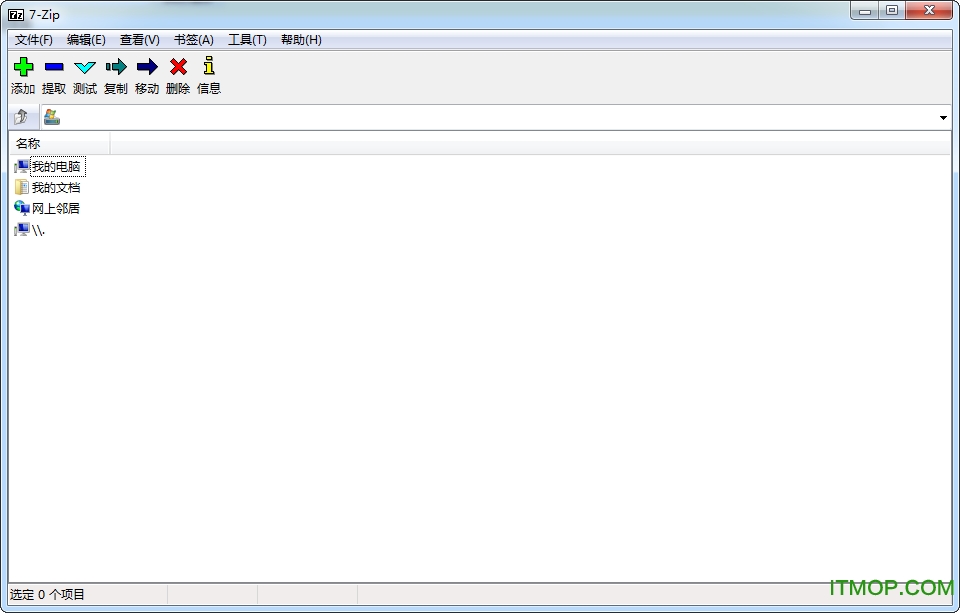This screenshot has height=613, width=960.
Task: Click inside the address path field
Action: point(490,118)
